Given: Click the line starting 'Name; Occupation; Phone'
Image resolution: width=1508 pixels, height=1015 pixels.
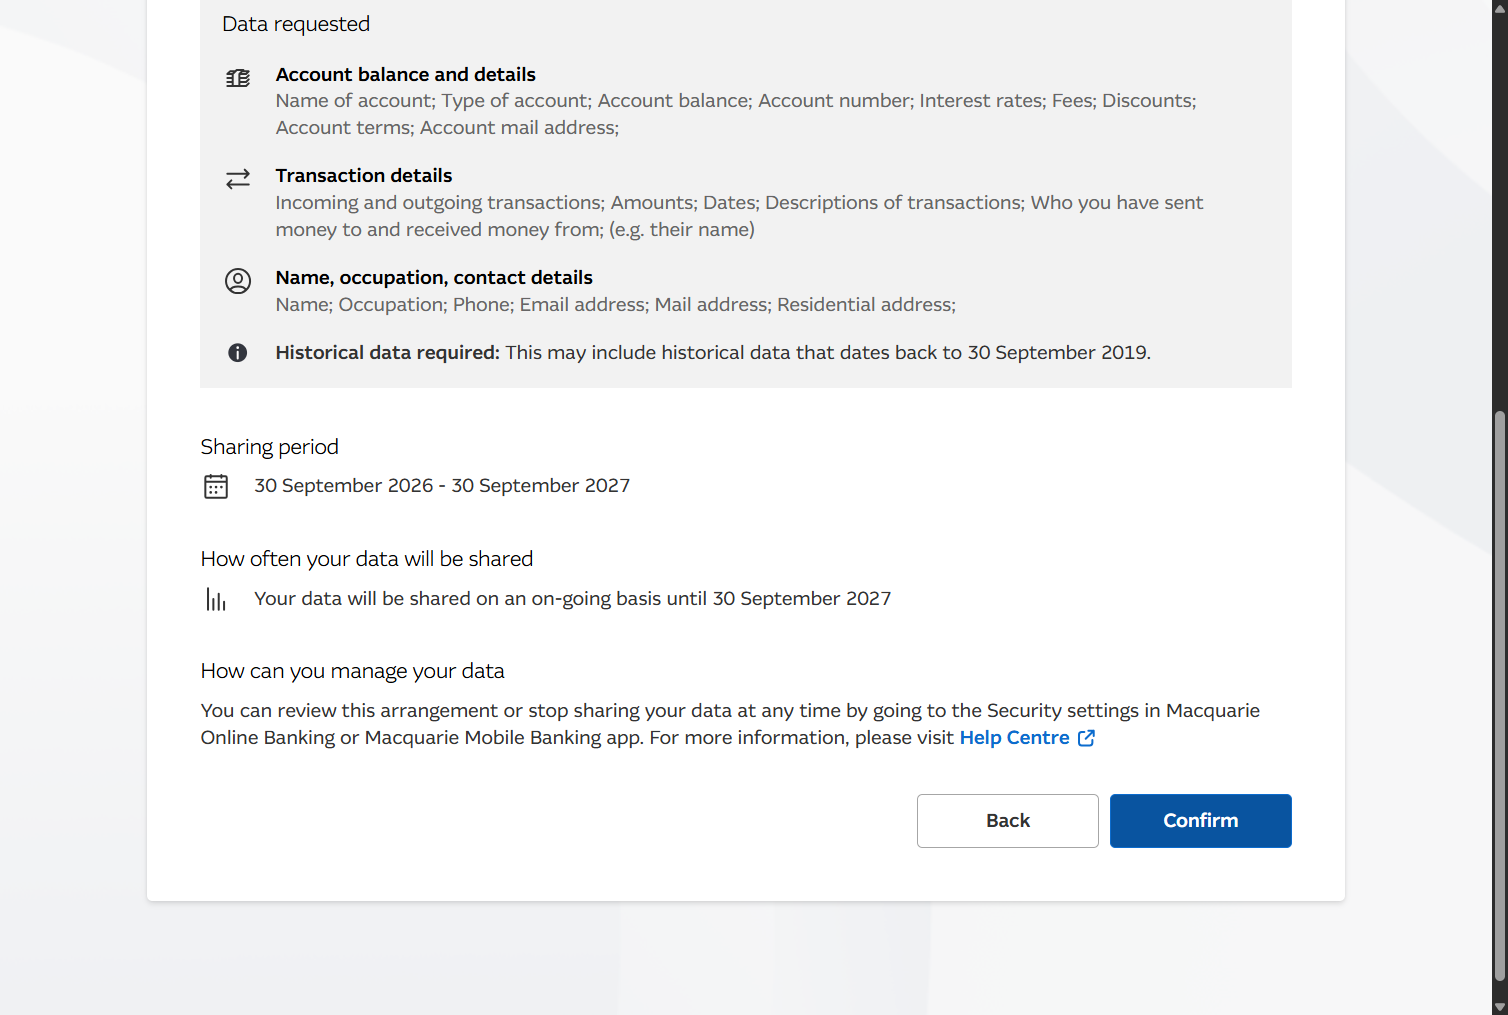Looking at the screenshot, I should click(616, 305).
